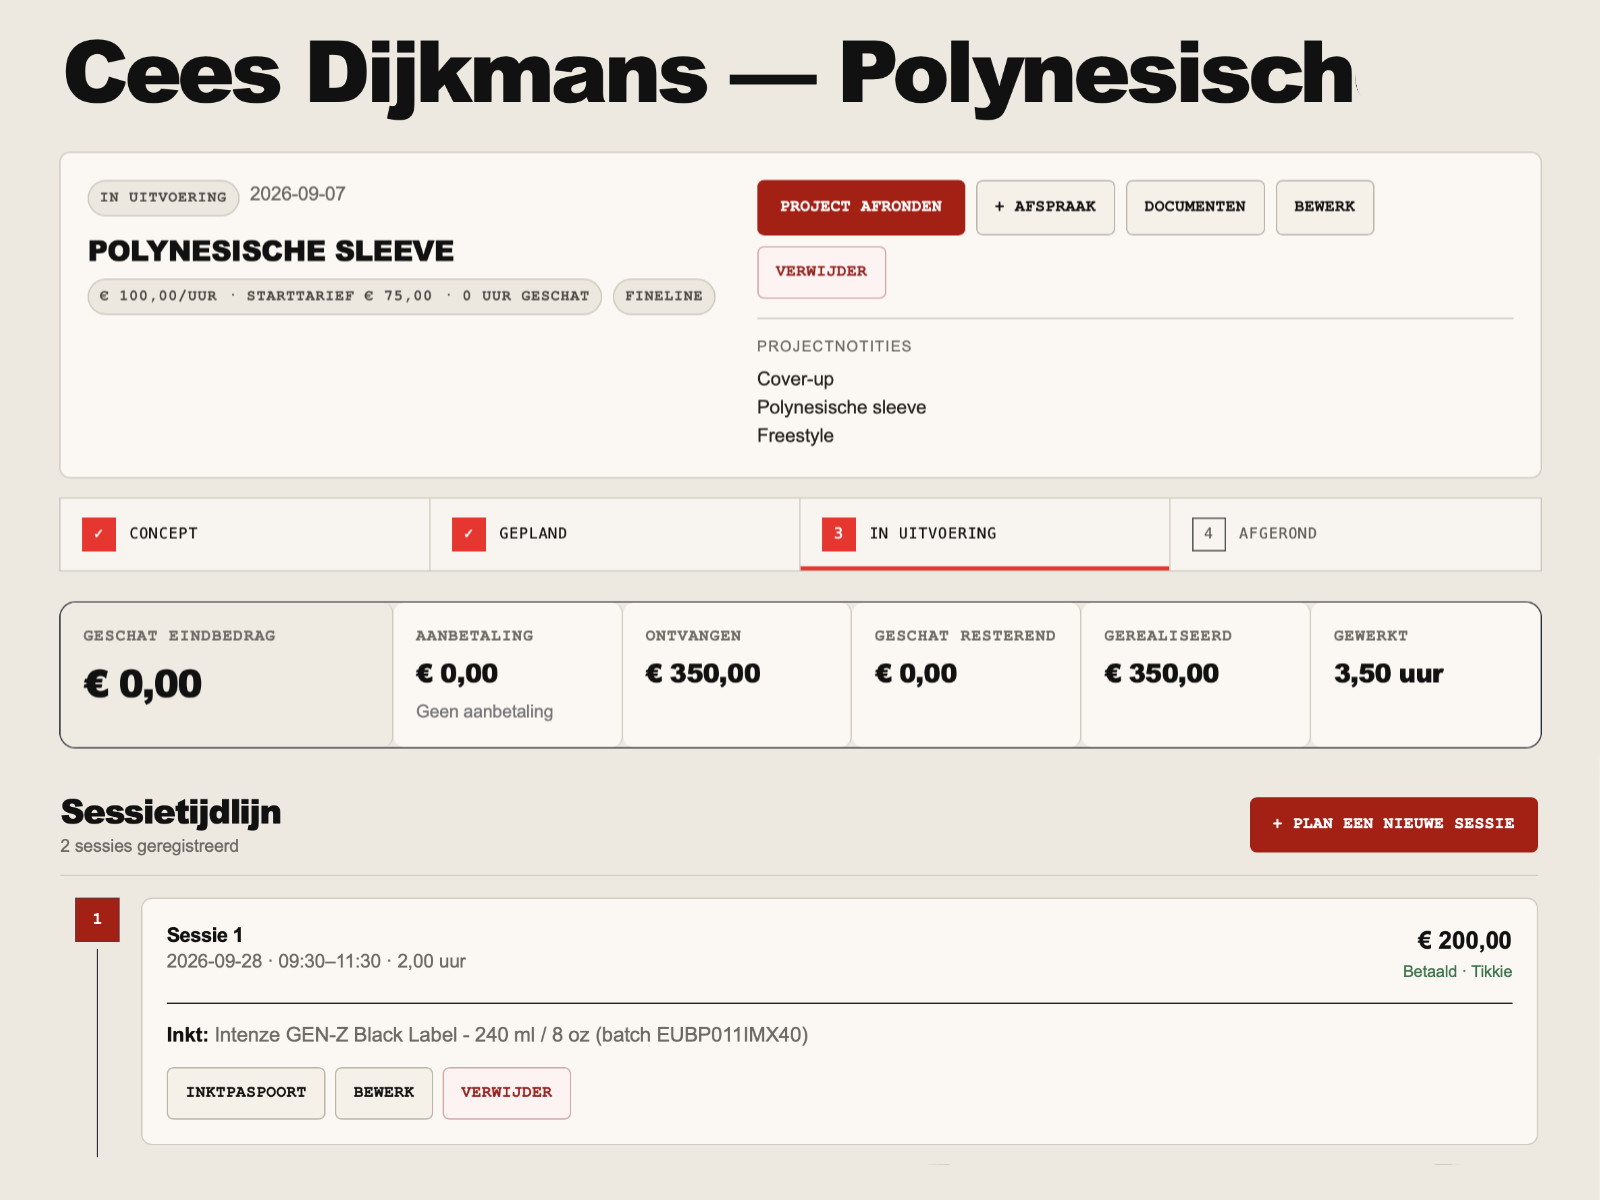Click the hourly rate info pill
The image size is (1600, 1200).
345,296
